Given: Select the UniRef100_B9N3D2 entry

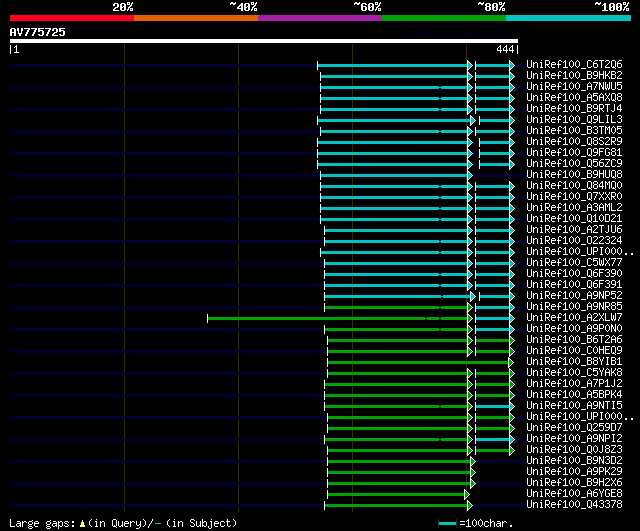Looking at the screenshot, I should point(574,461).
